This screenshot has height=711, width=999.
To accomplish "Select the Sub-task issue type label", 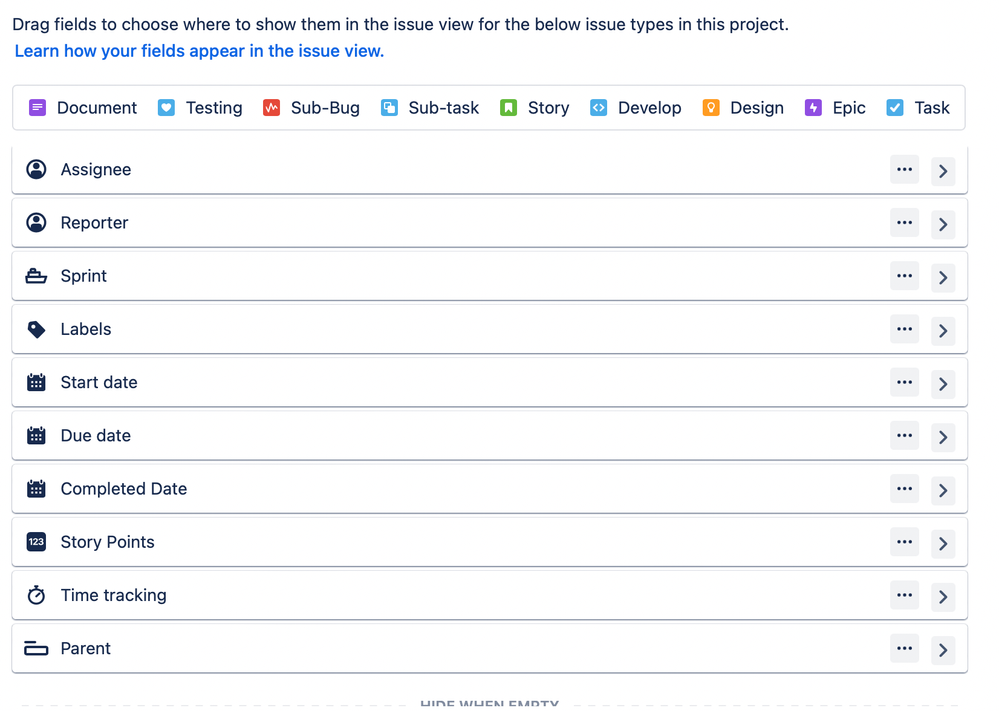I will [x=443, y=108].
